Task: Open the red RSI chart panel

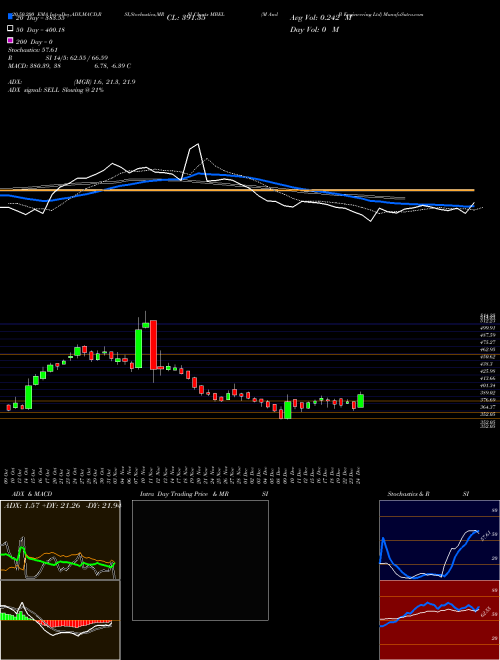Action: [x=439, y=620]
